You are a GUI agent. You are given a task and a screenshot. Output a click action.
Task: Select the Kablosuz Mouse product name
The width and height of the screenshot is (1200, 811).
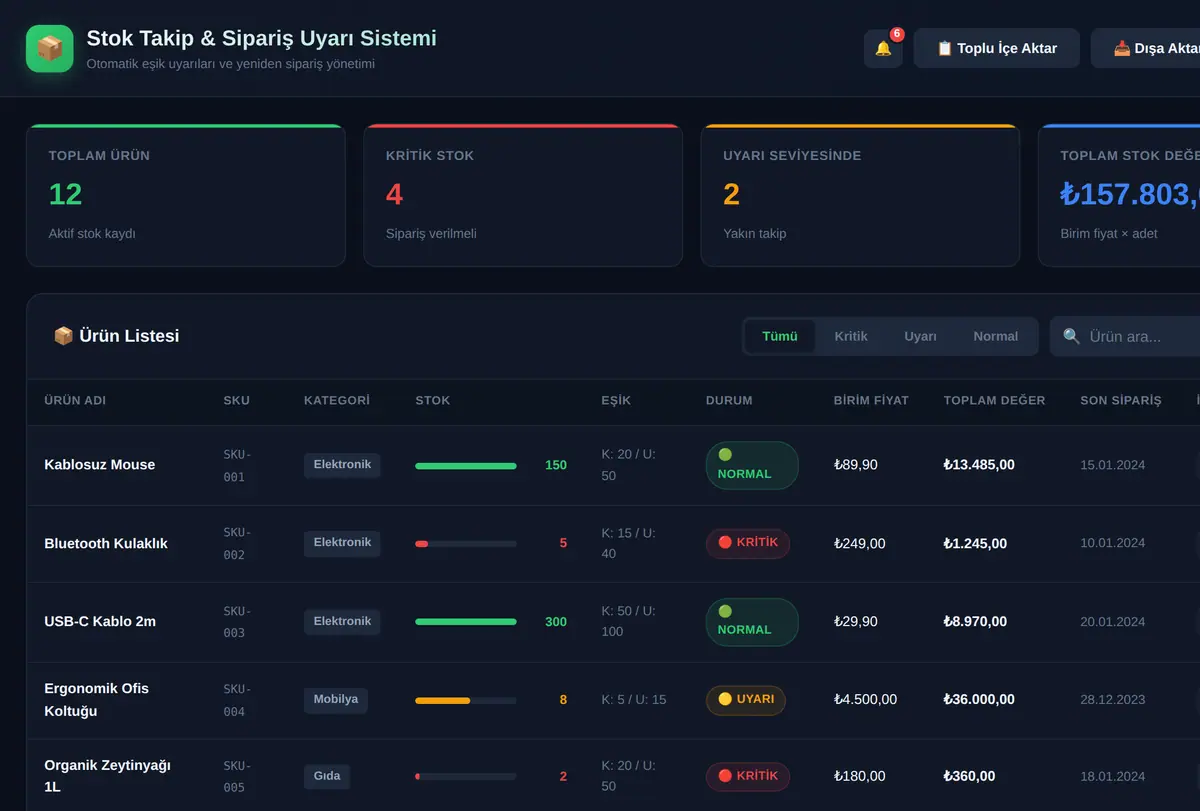coord(100,465)
